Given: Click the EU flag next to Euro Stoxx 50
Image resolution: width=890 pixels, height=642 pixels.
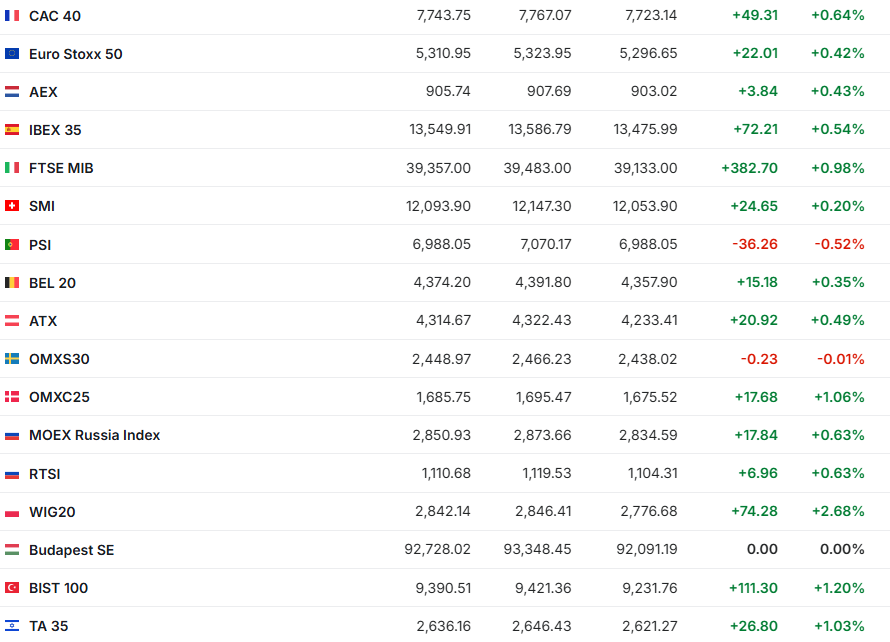Looking at the screenshot, I should [12, 54].
